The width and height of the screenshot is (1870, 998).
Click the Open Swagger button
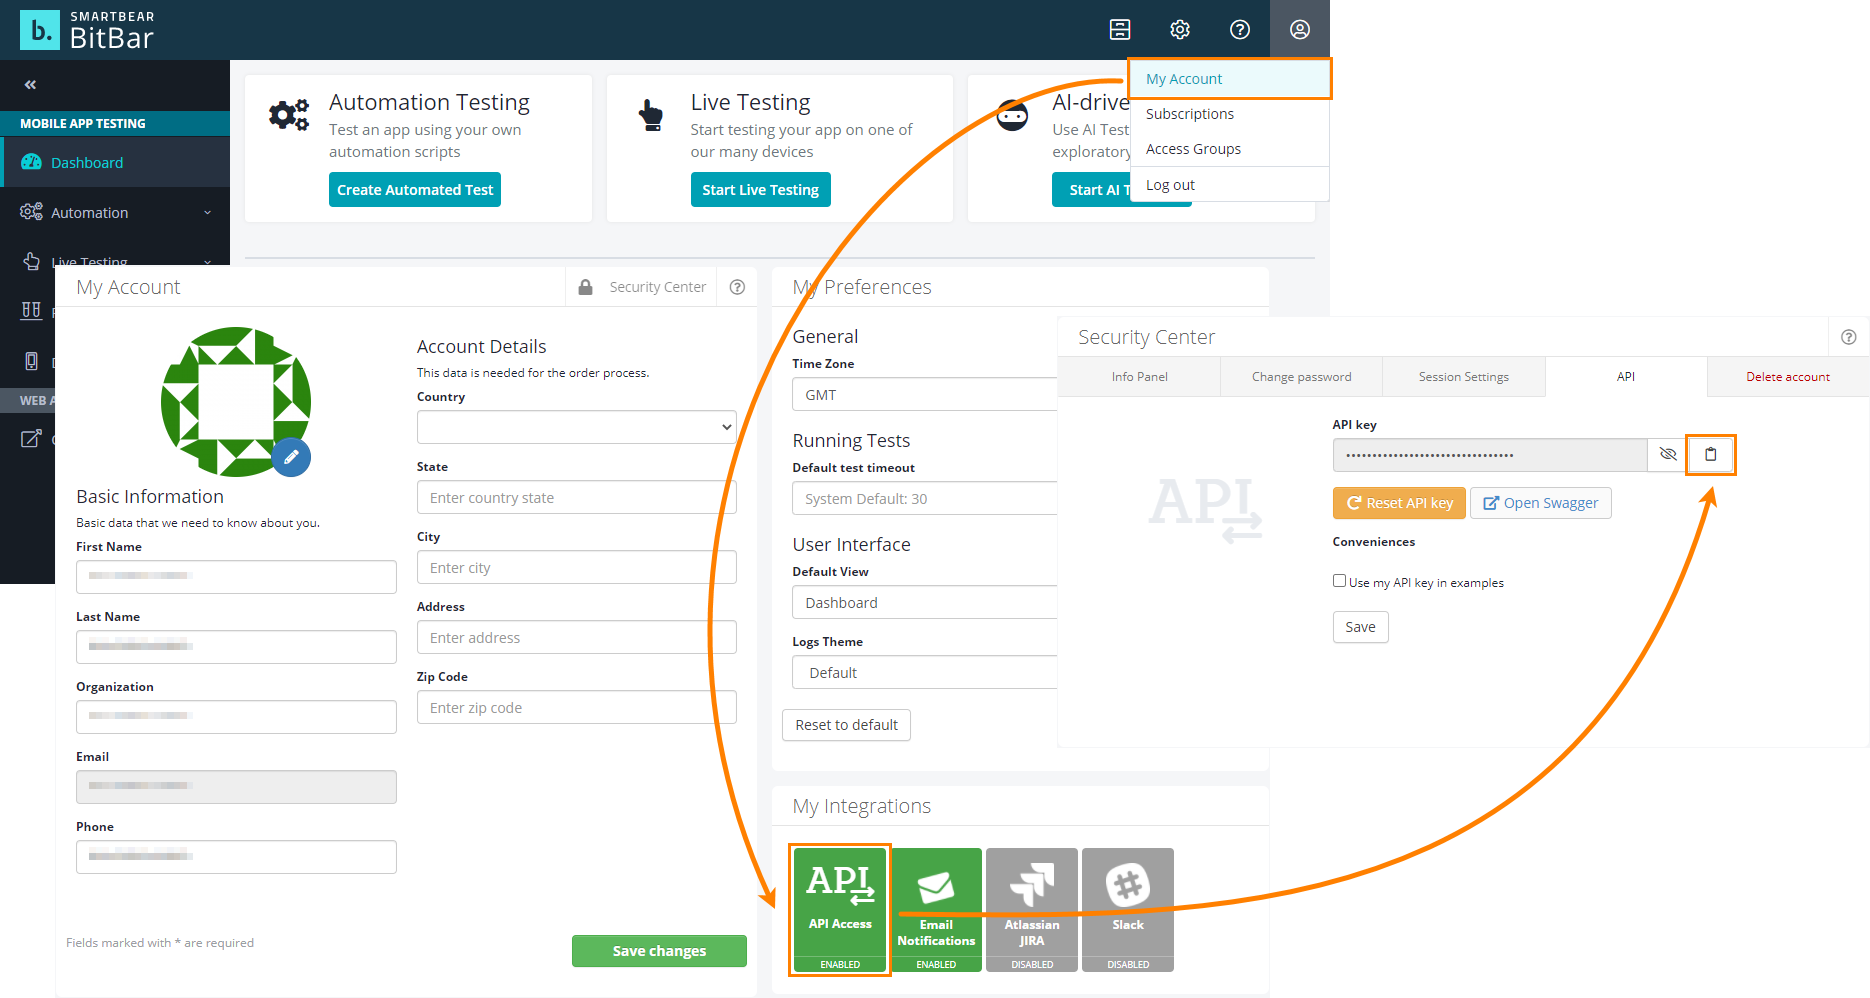tap(1541, 503)
